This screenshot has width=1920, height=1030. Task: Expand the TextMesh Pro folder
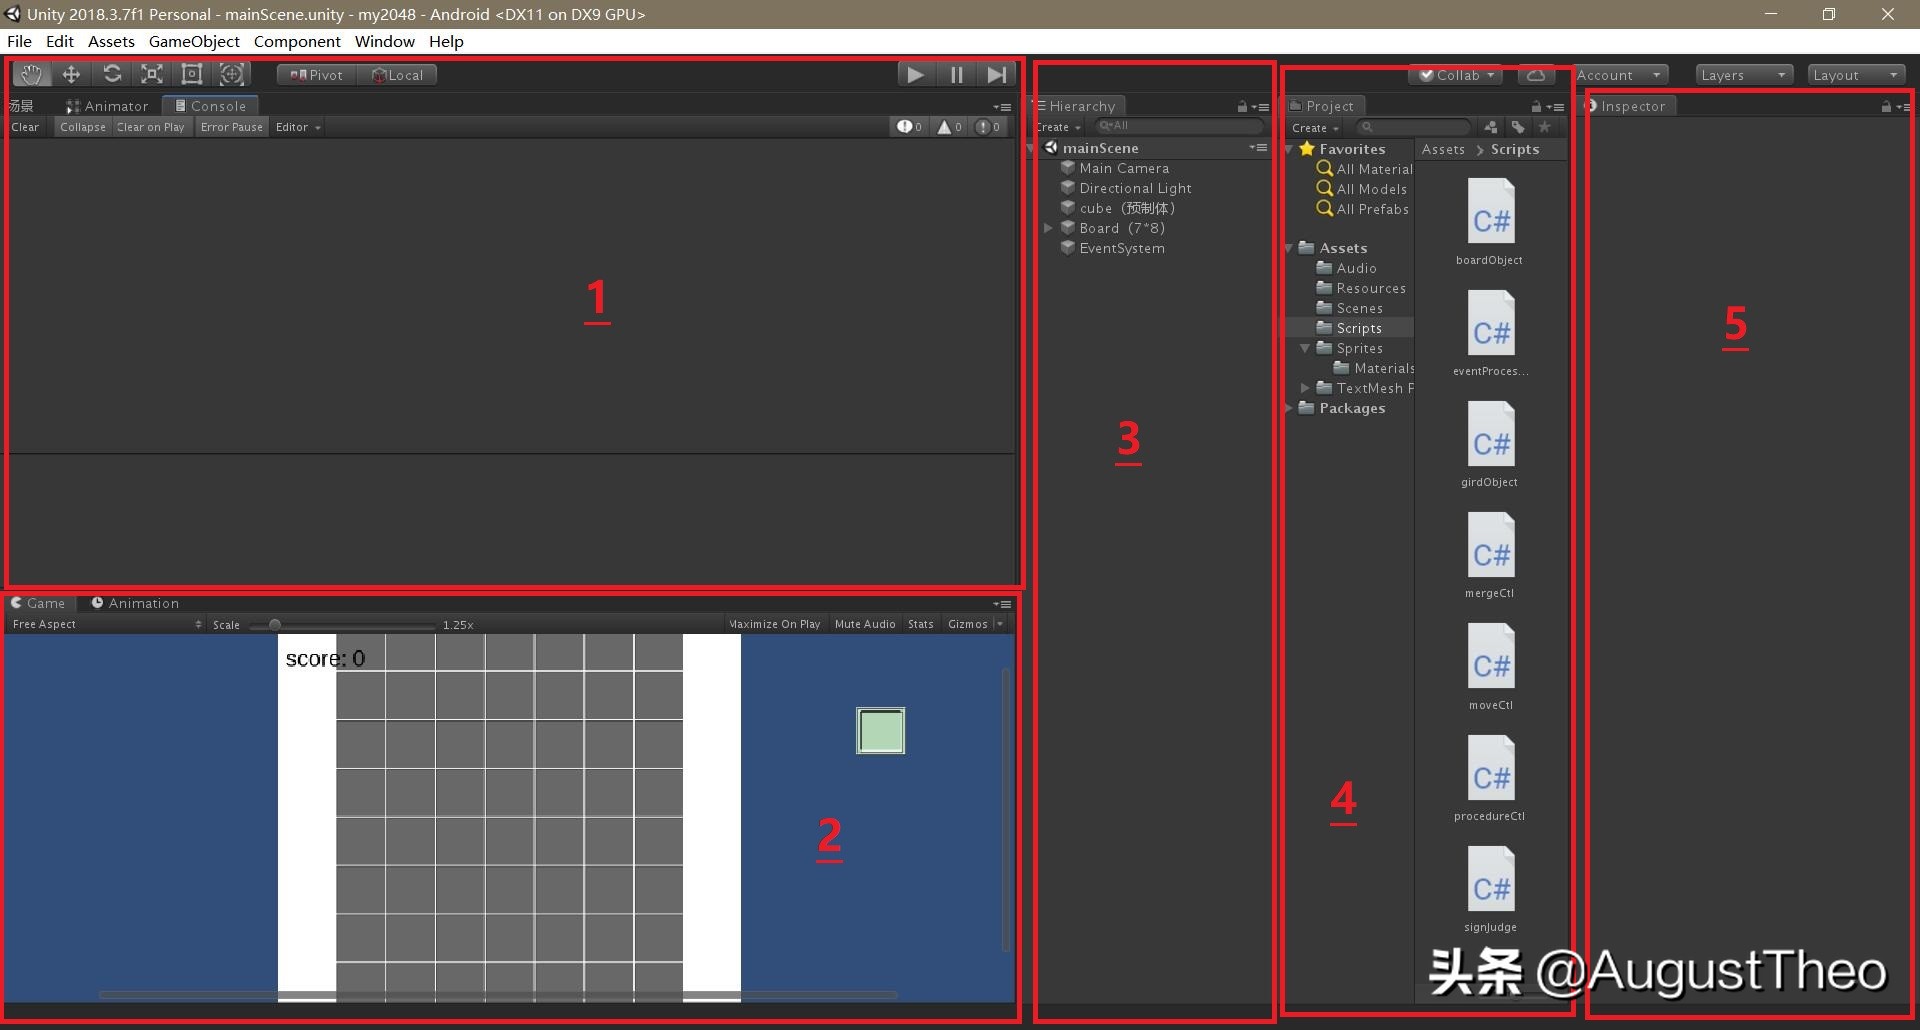tap(1305, 388)
